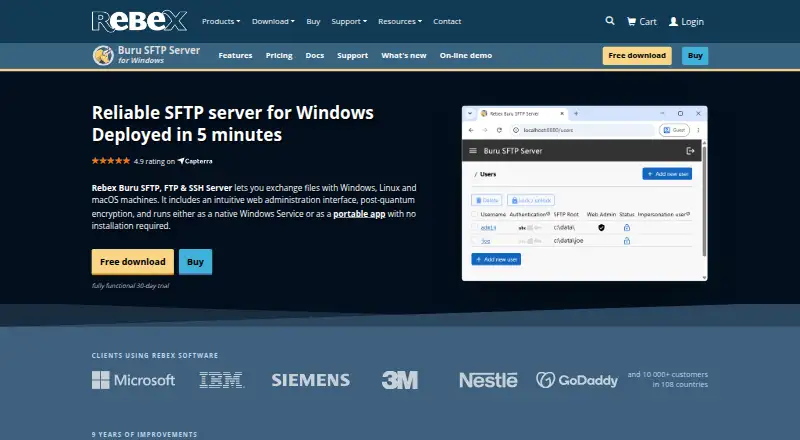Click the 'fully functional 30-day trial' note

click(131, 286)
